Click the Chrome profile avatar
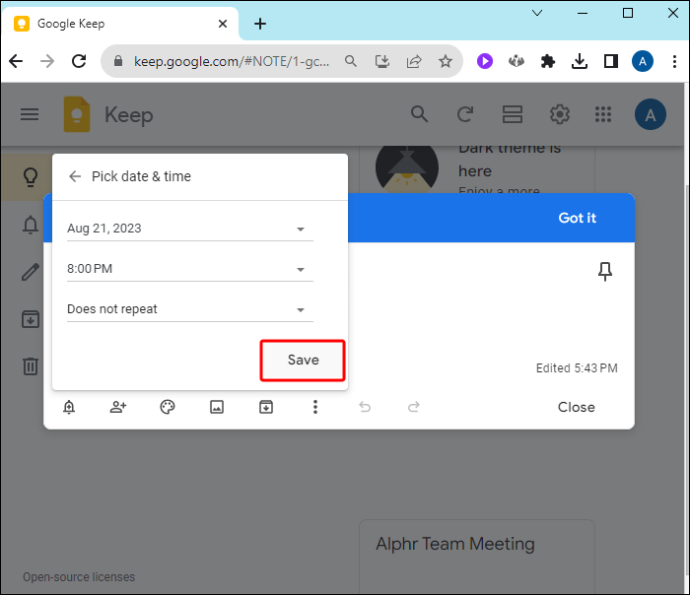This screenshot has height=595, width=690. pos(642,61)
